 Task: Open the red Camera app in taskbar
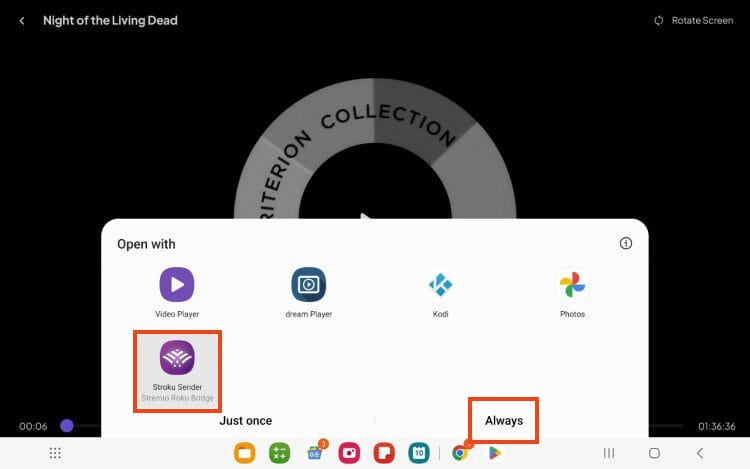click(x=349, y=453)
